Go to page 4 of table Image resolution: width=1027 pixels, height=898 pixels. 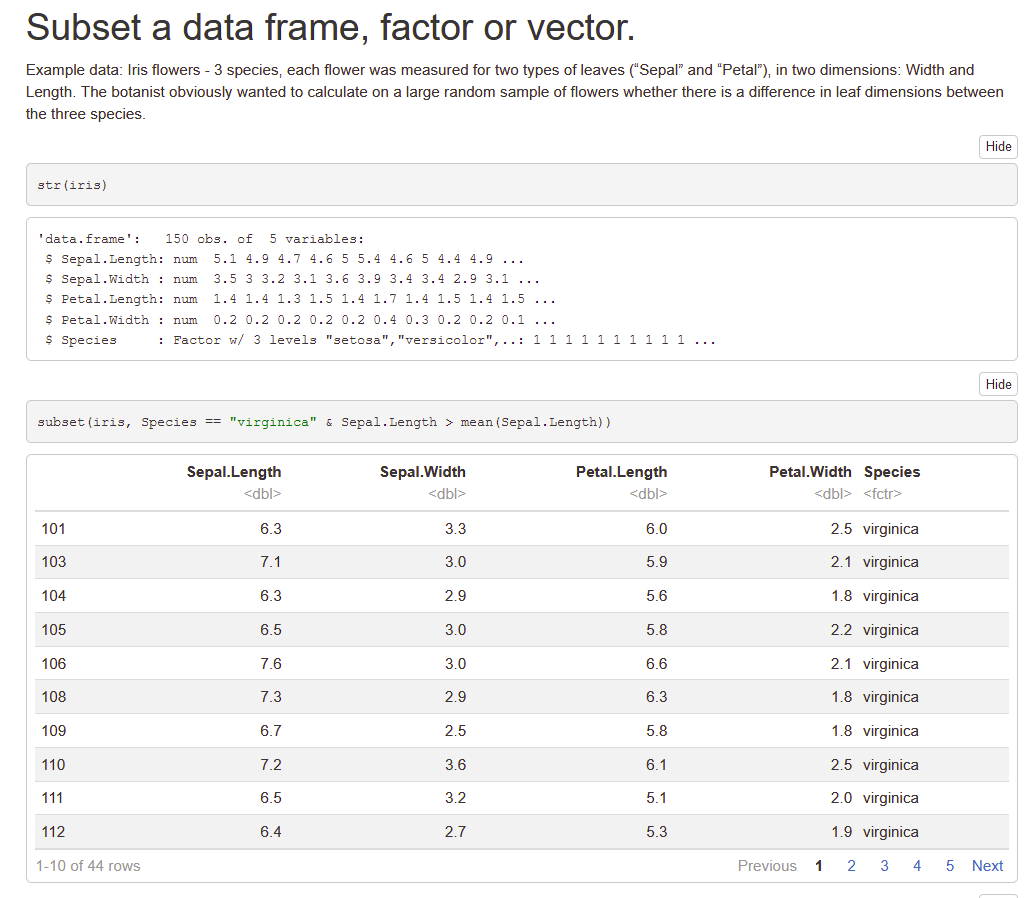(917, 866)
